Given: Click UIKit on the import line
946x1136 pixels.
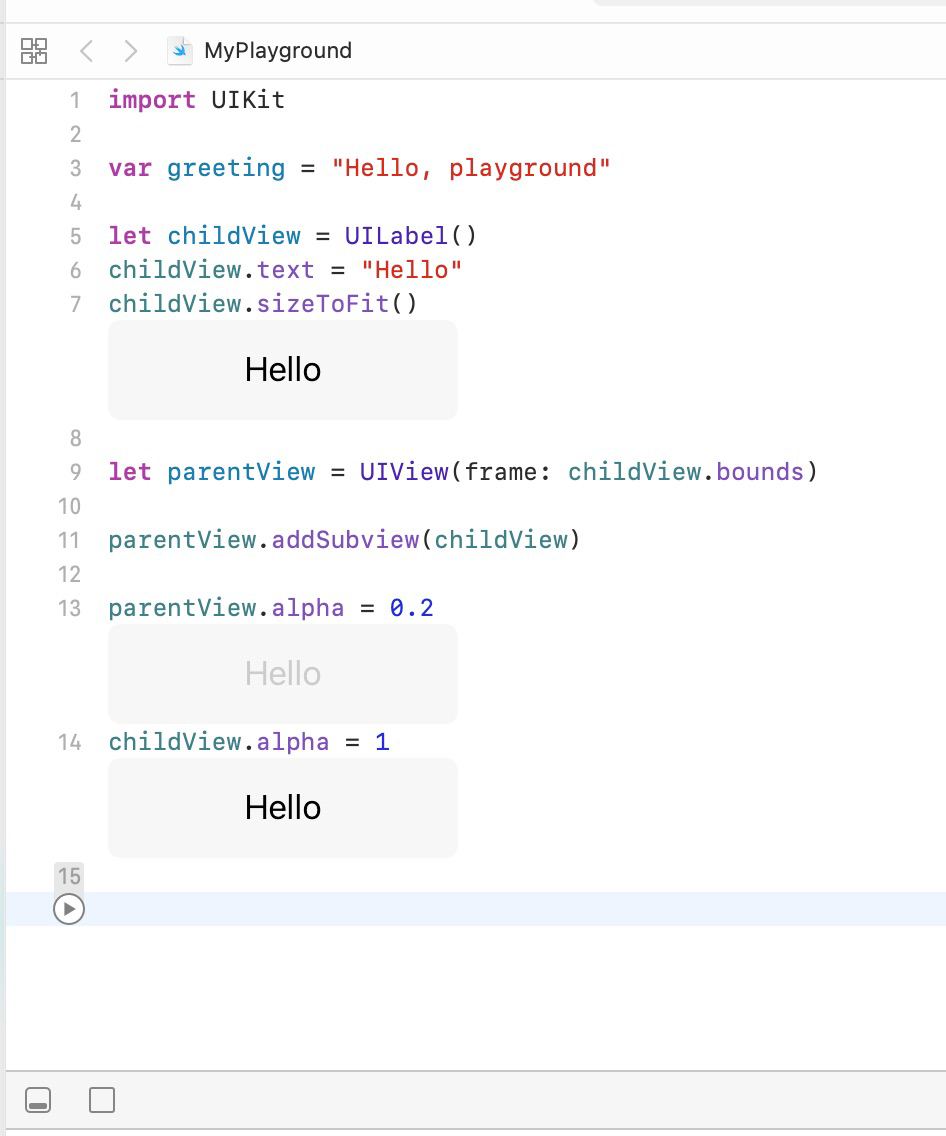Looking at the screenshot, I should pyautogui.click(x=248, y=100).
